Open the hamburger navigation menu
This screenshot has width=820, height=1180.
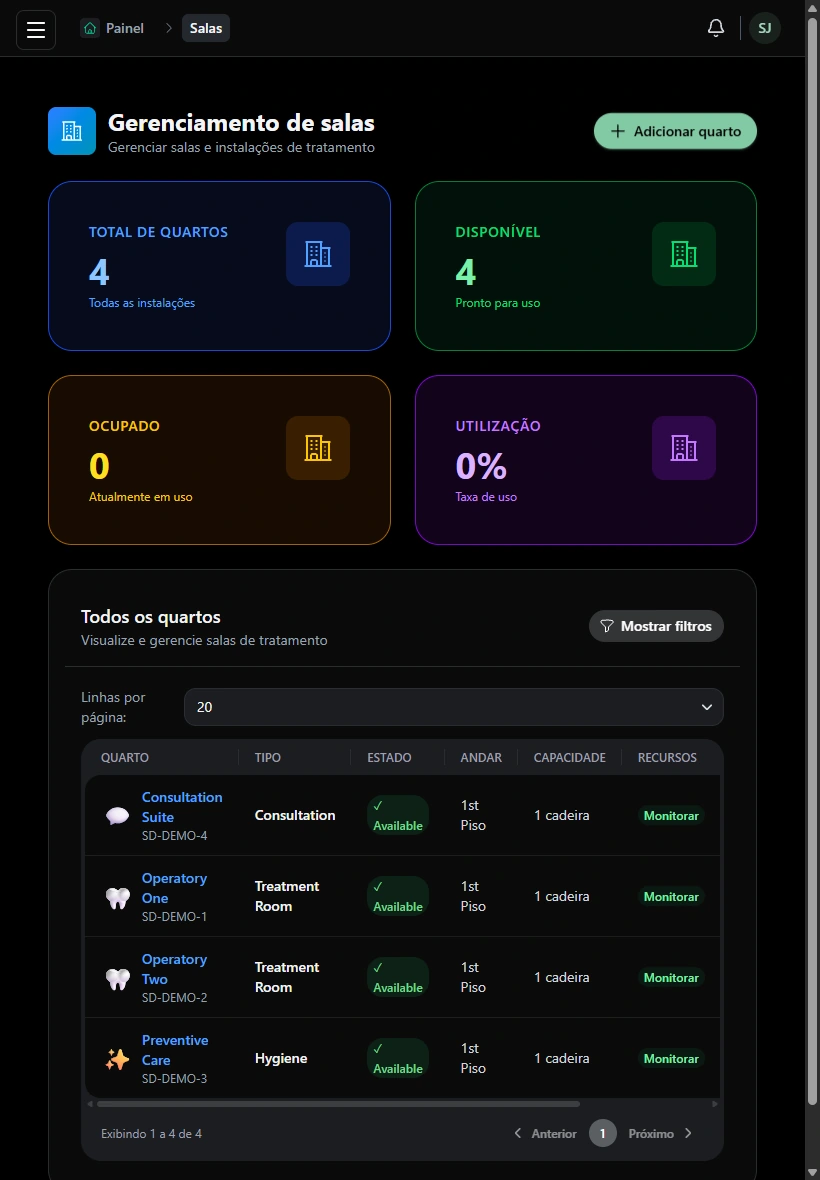[36, 29]
